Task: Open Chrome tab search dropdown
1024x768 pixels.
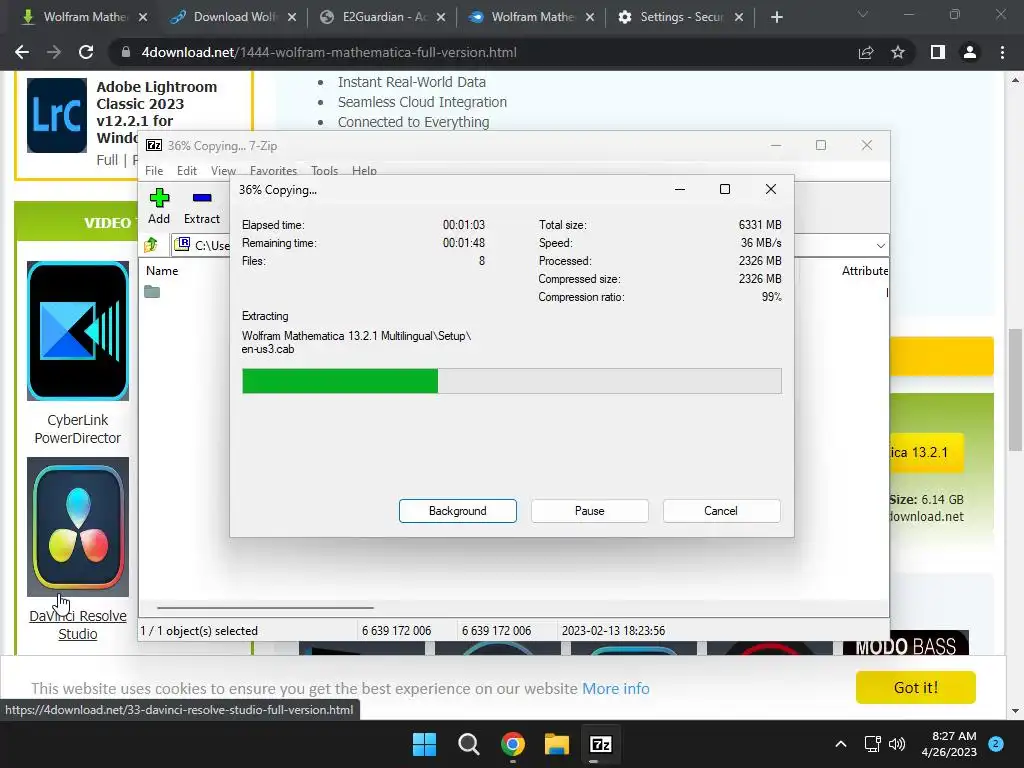Action: coord(863,14)
